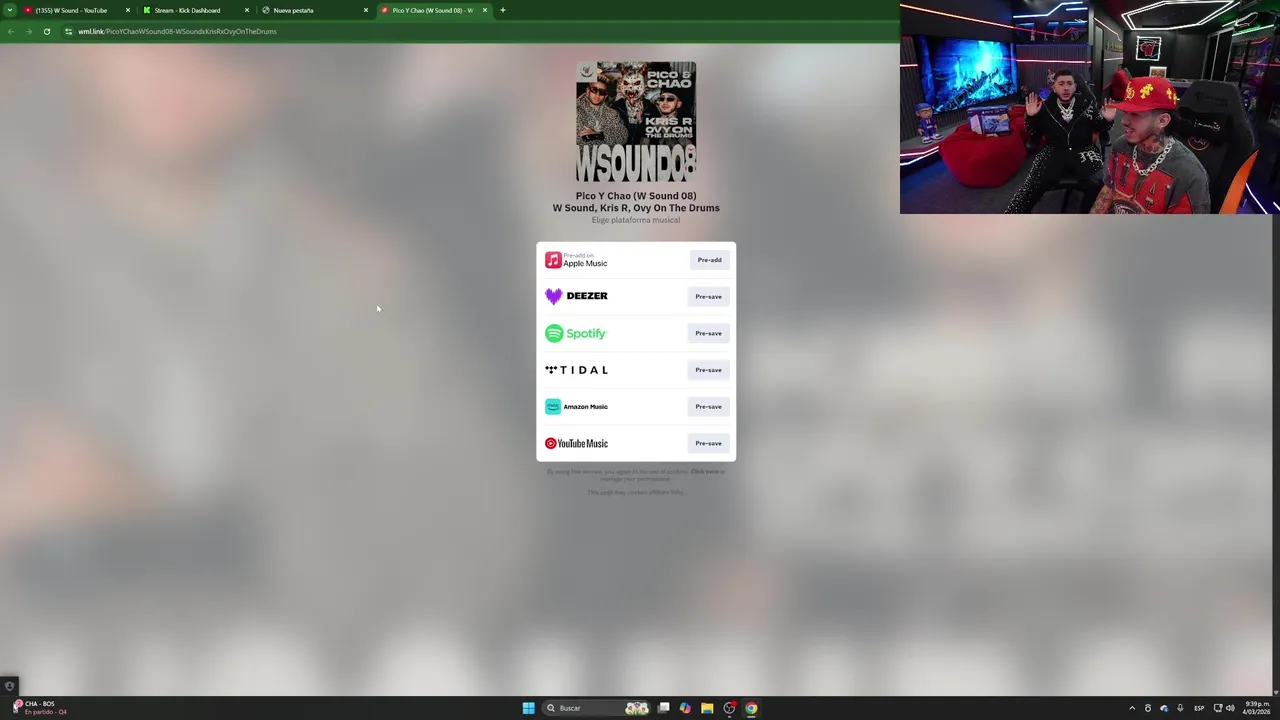Show hidden system tray icons
This screenshot has height=720, width=1280.
click(1132, 708)
